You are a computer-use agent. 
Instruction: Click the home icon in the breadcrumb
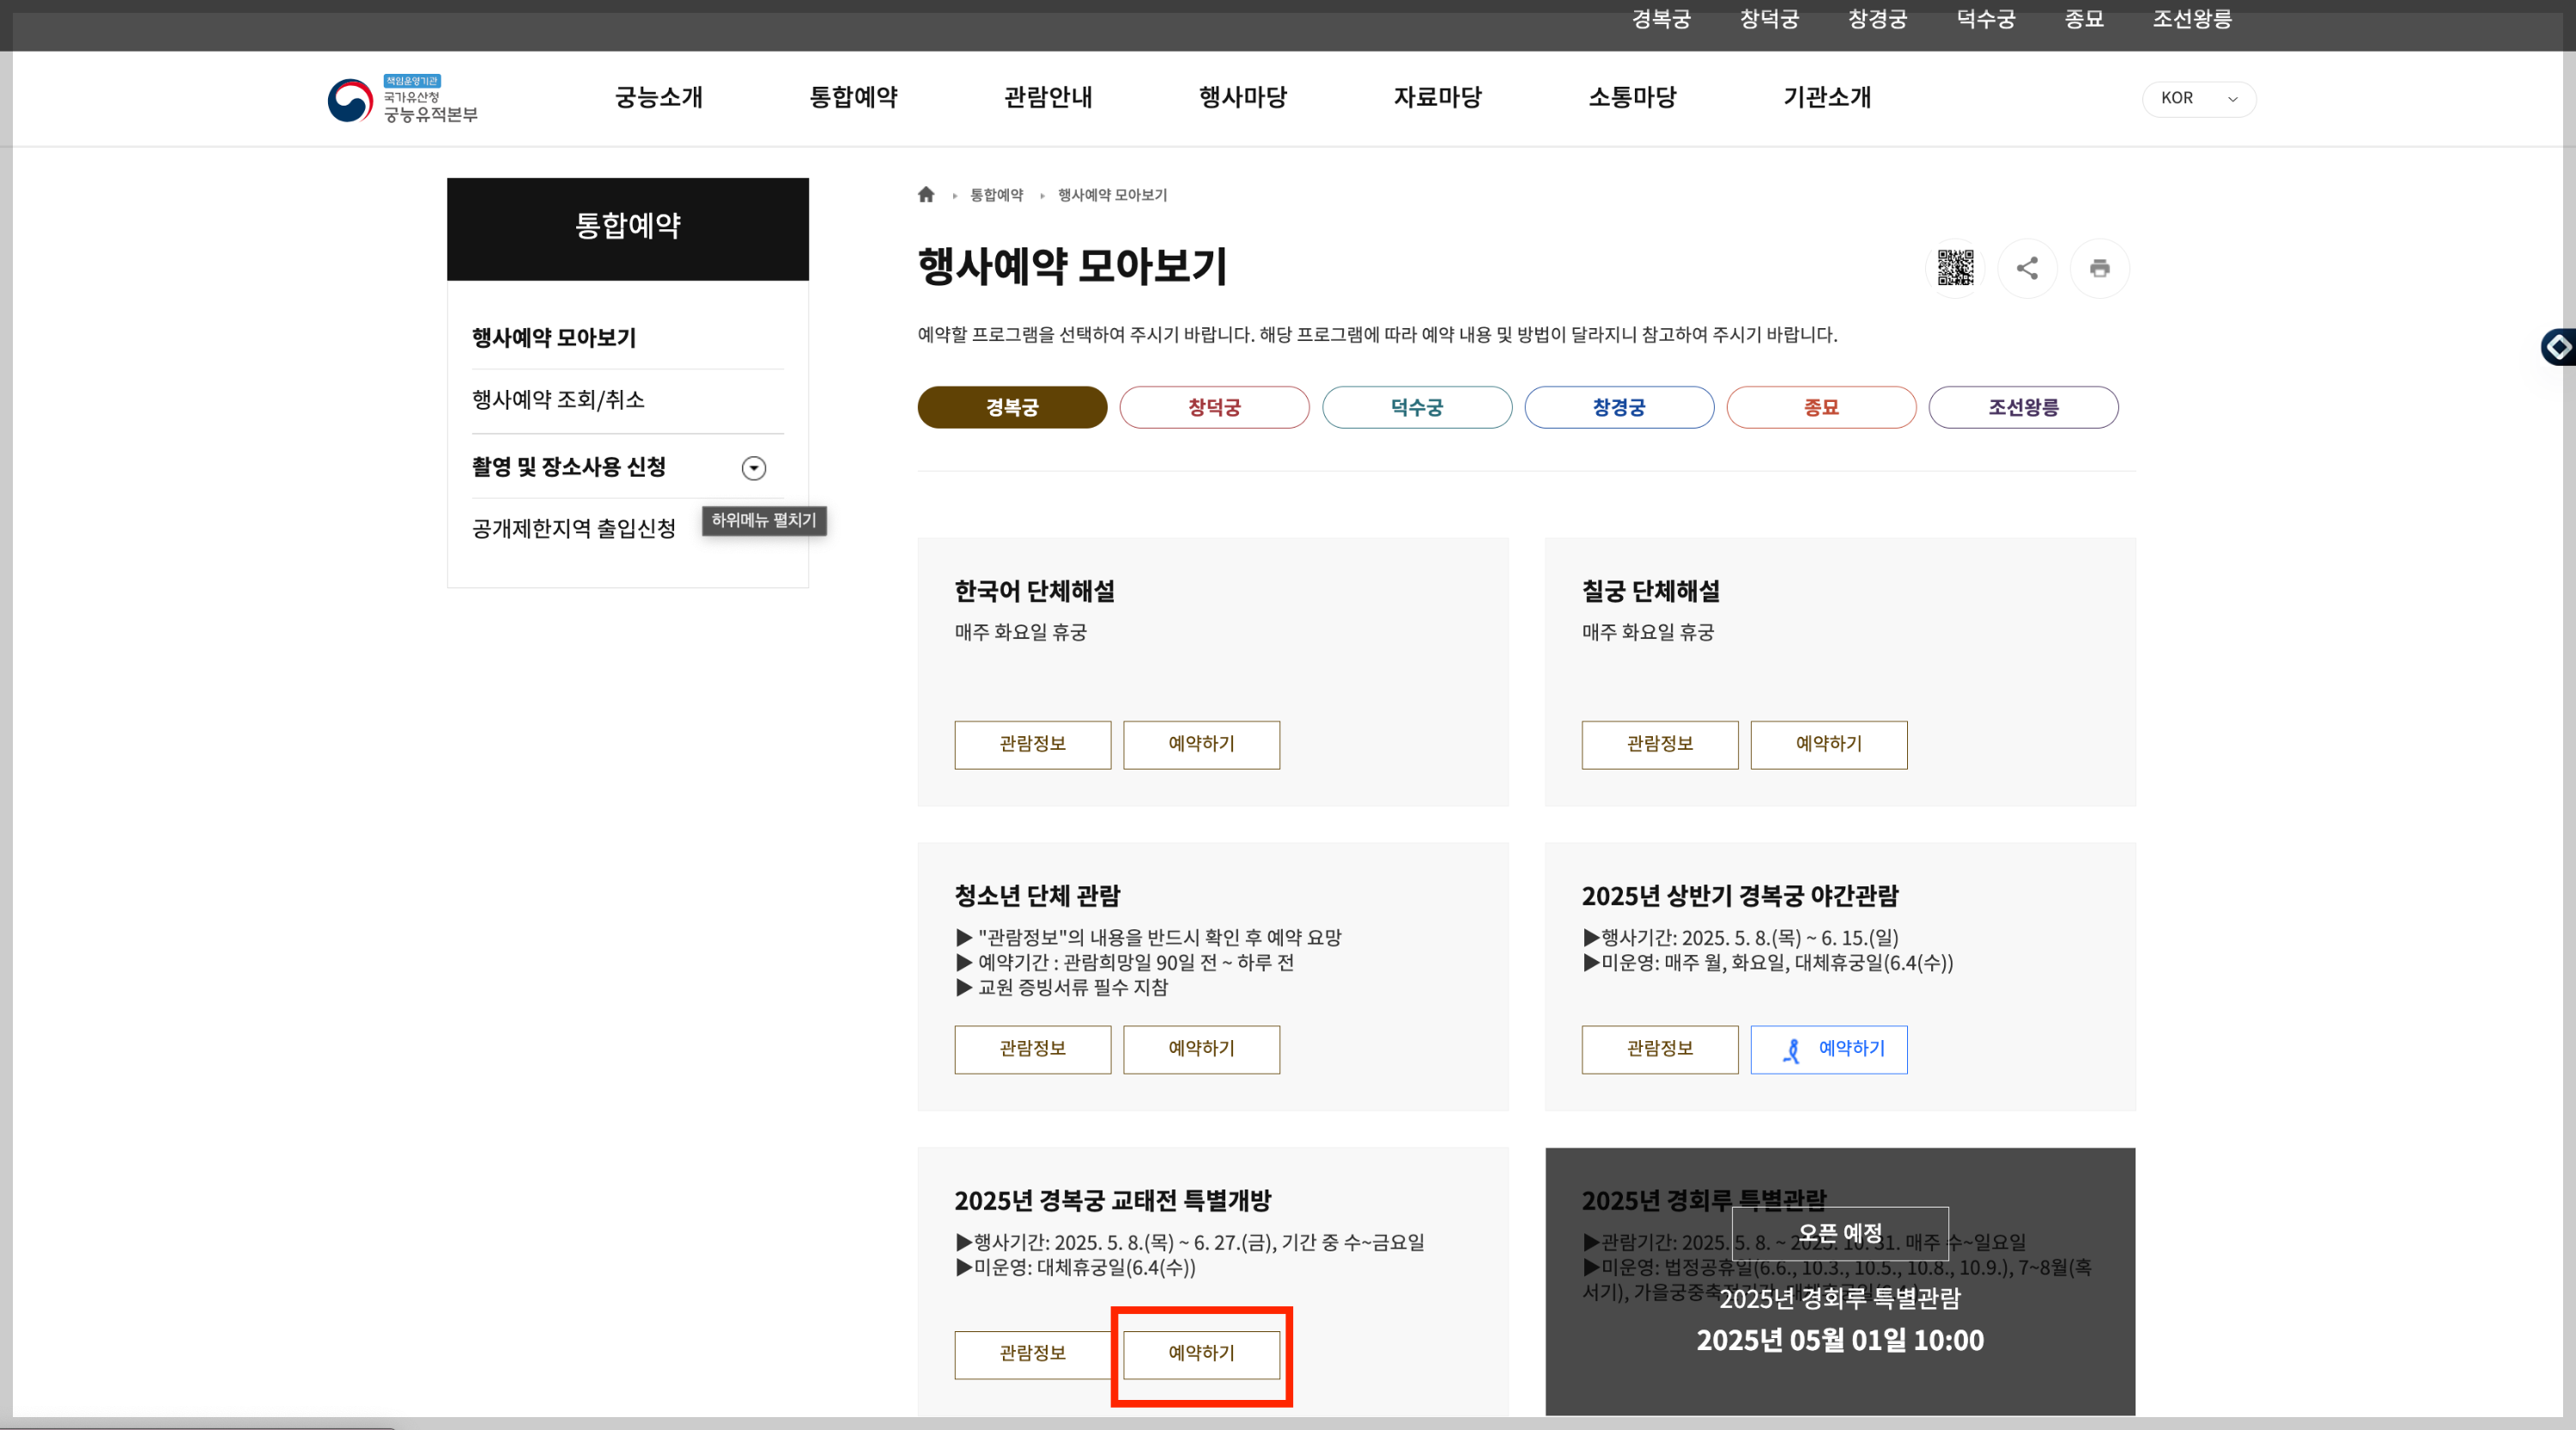[x=925, y=194]
